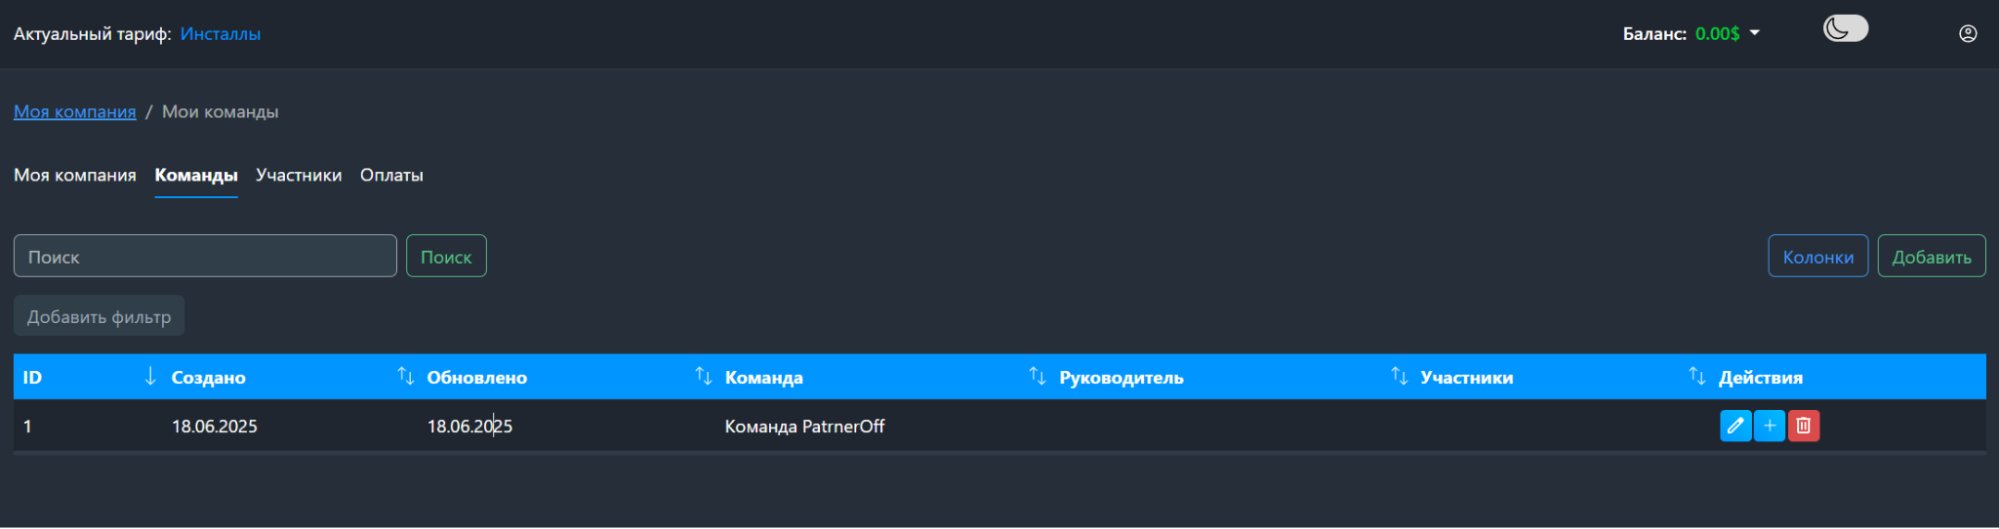Image resolution: width=1999 pixels, height=529 pixels.
Task: Sort by Создано column arrows icon
Action: pos(405,376)
